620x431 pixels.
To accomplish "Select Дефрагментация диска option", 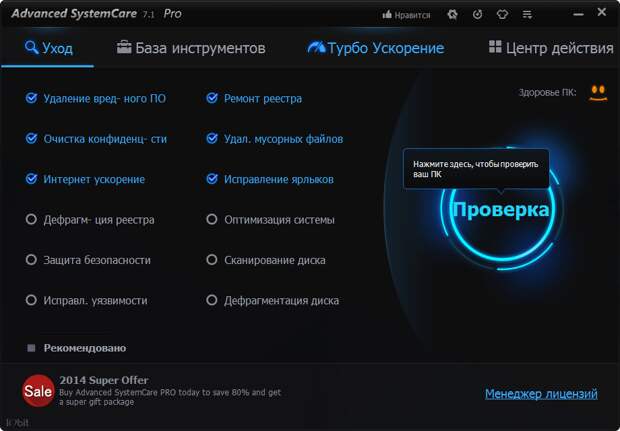I will 212,300.
